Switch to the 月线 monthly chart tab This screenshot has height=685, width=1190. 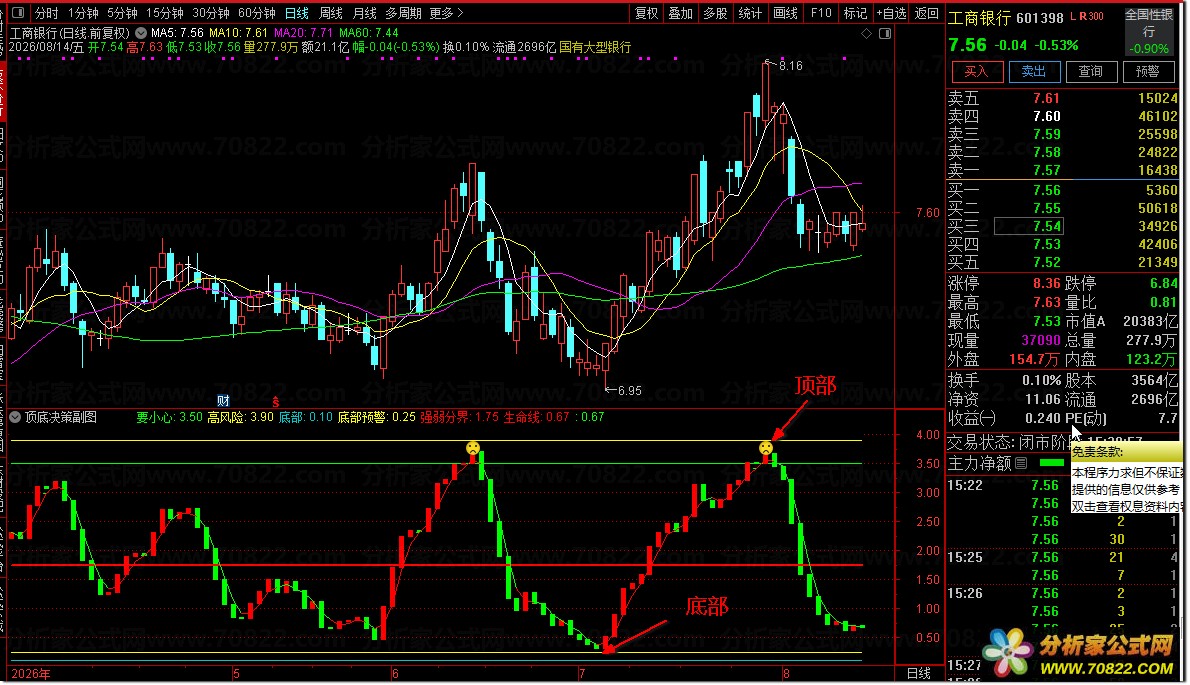pos(364,13)
